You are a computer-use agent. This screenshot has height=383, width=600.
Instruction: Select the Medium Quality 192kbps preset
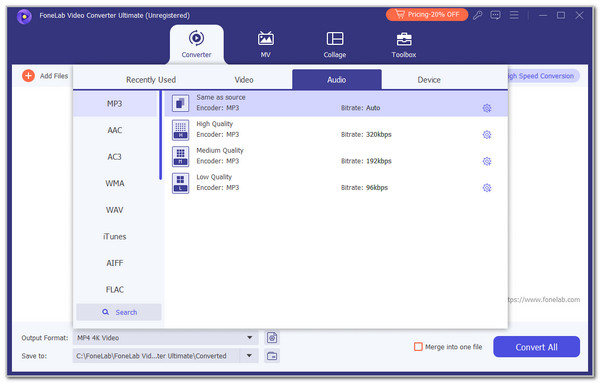pos(336,156)
